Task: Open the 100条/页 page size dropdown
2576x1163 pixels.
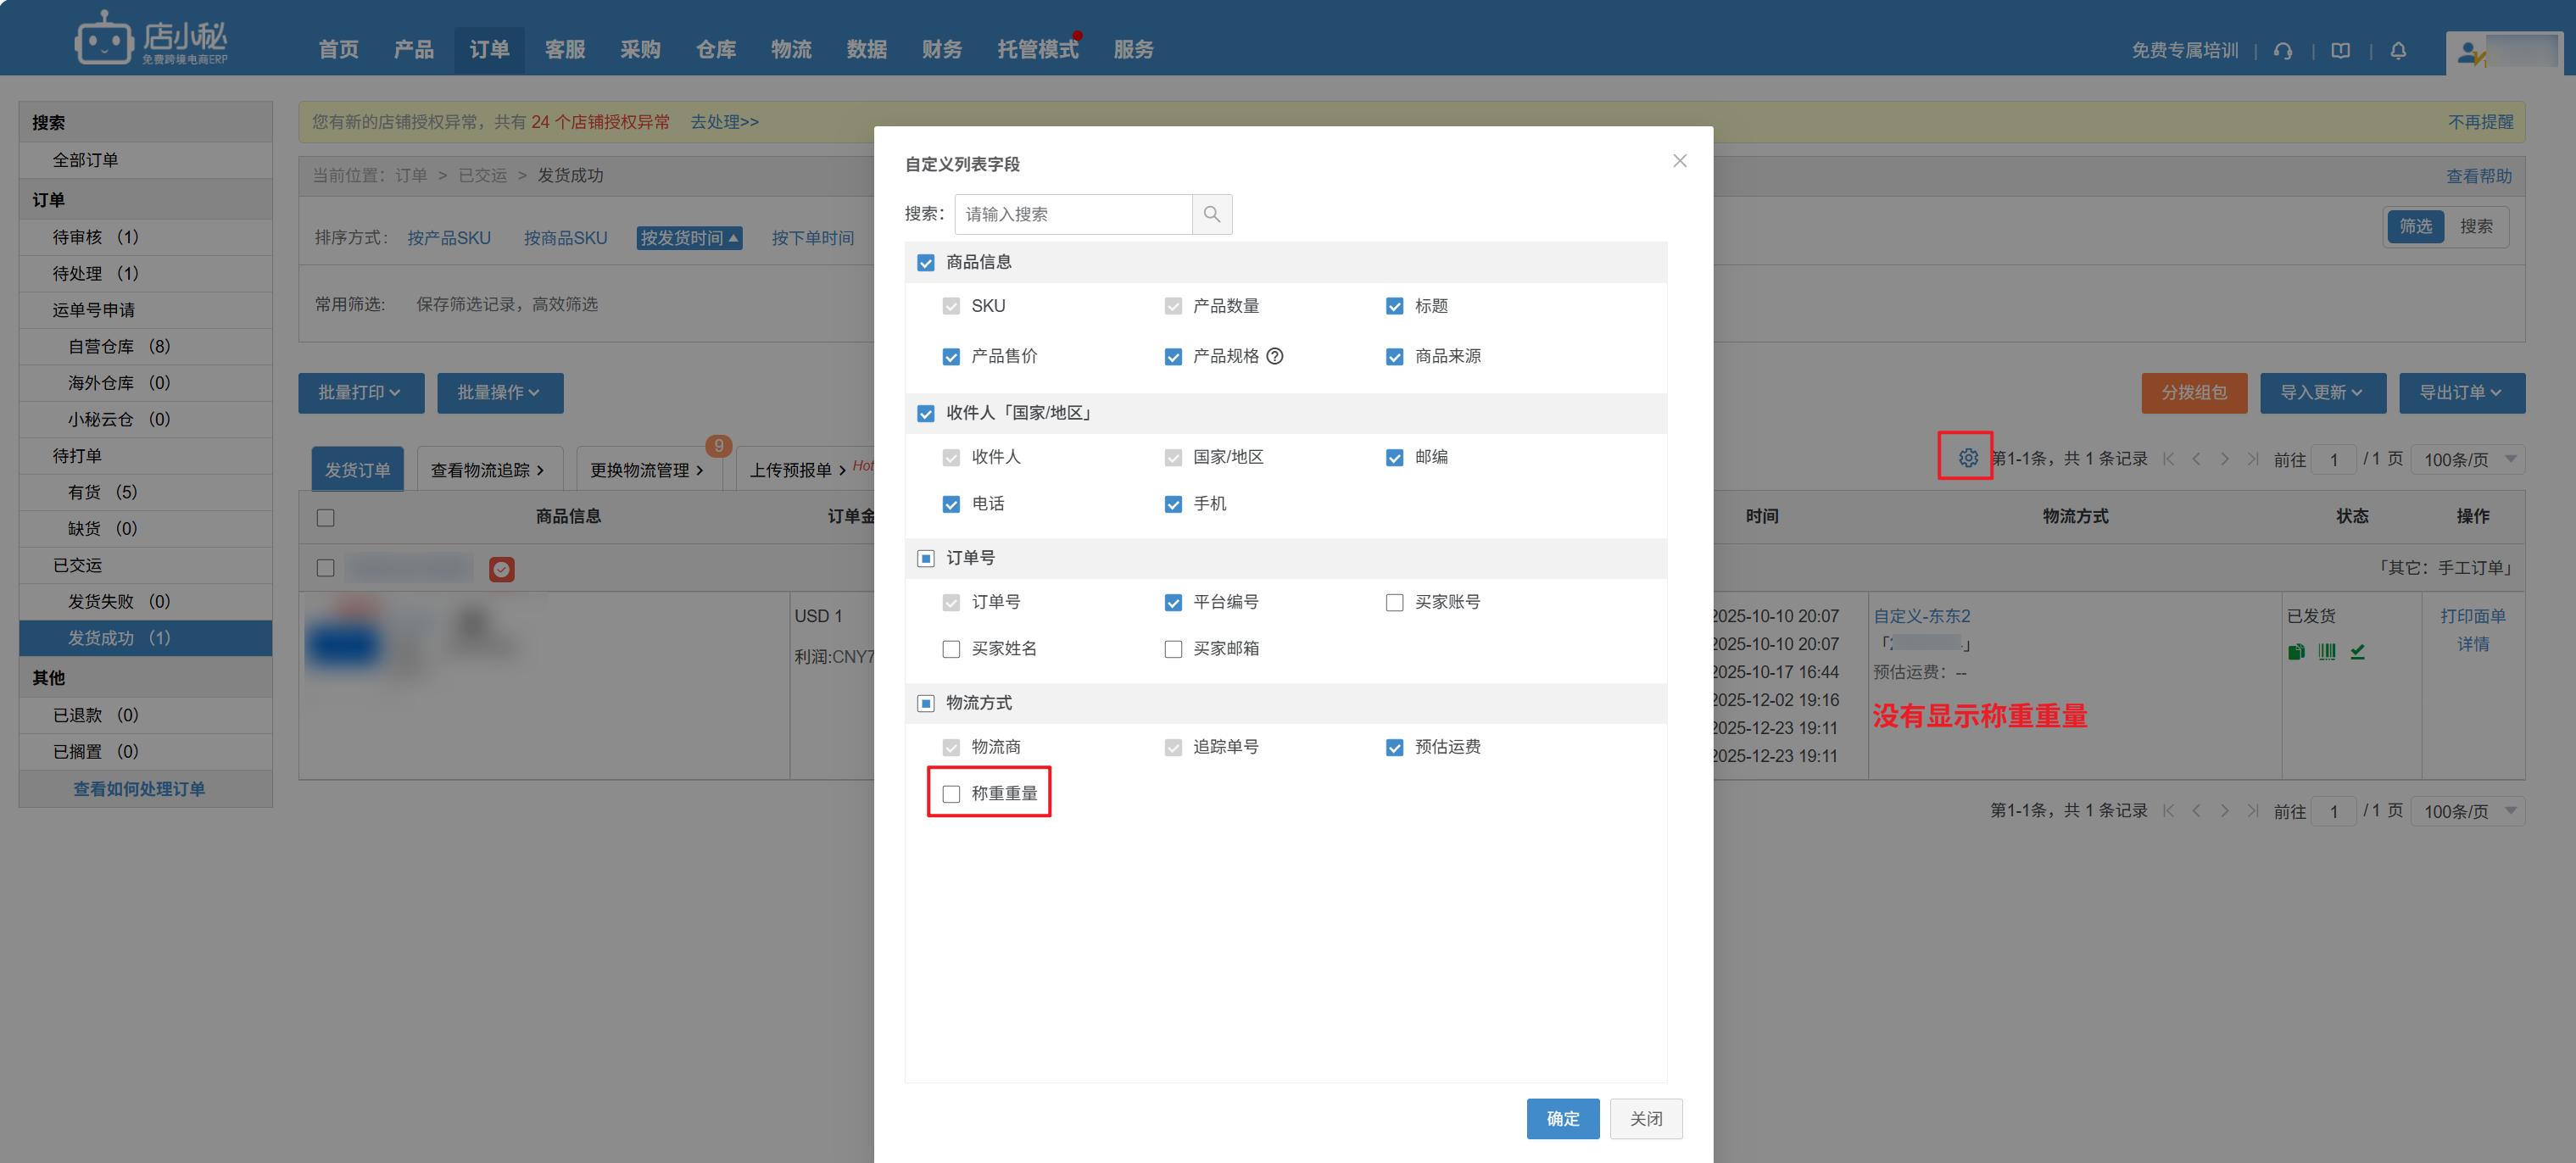Action: click(x=2467, y=459)
